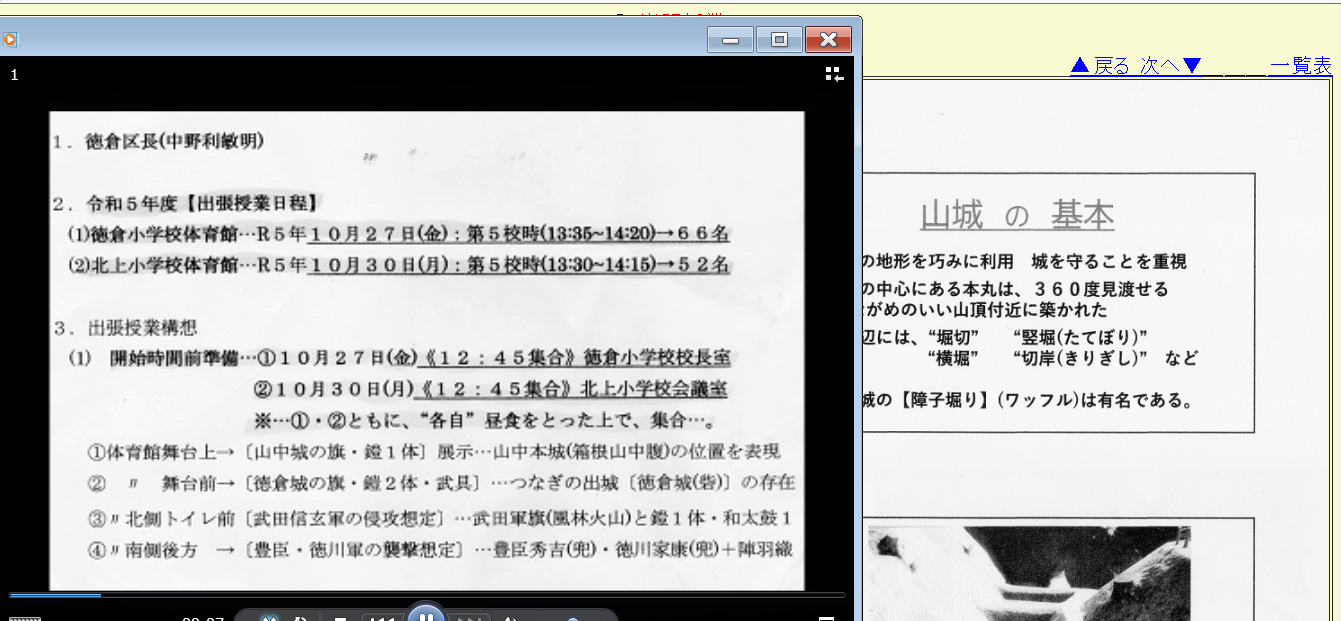Screen dimensions: 1341x621
Task: Click the volume slider handle
Action: click(573, 619)
